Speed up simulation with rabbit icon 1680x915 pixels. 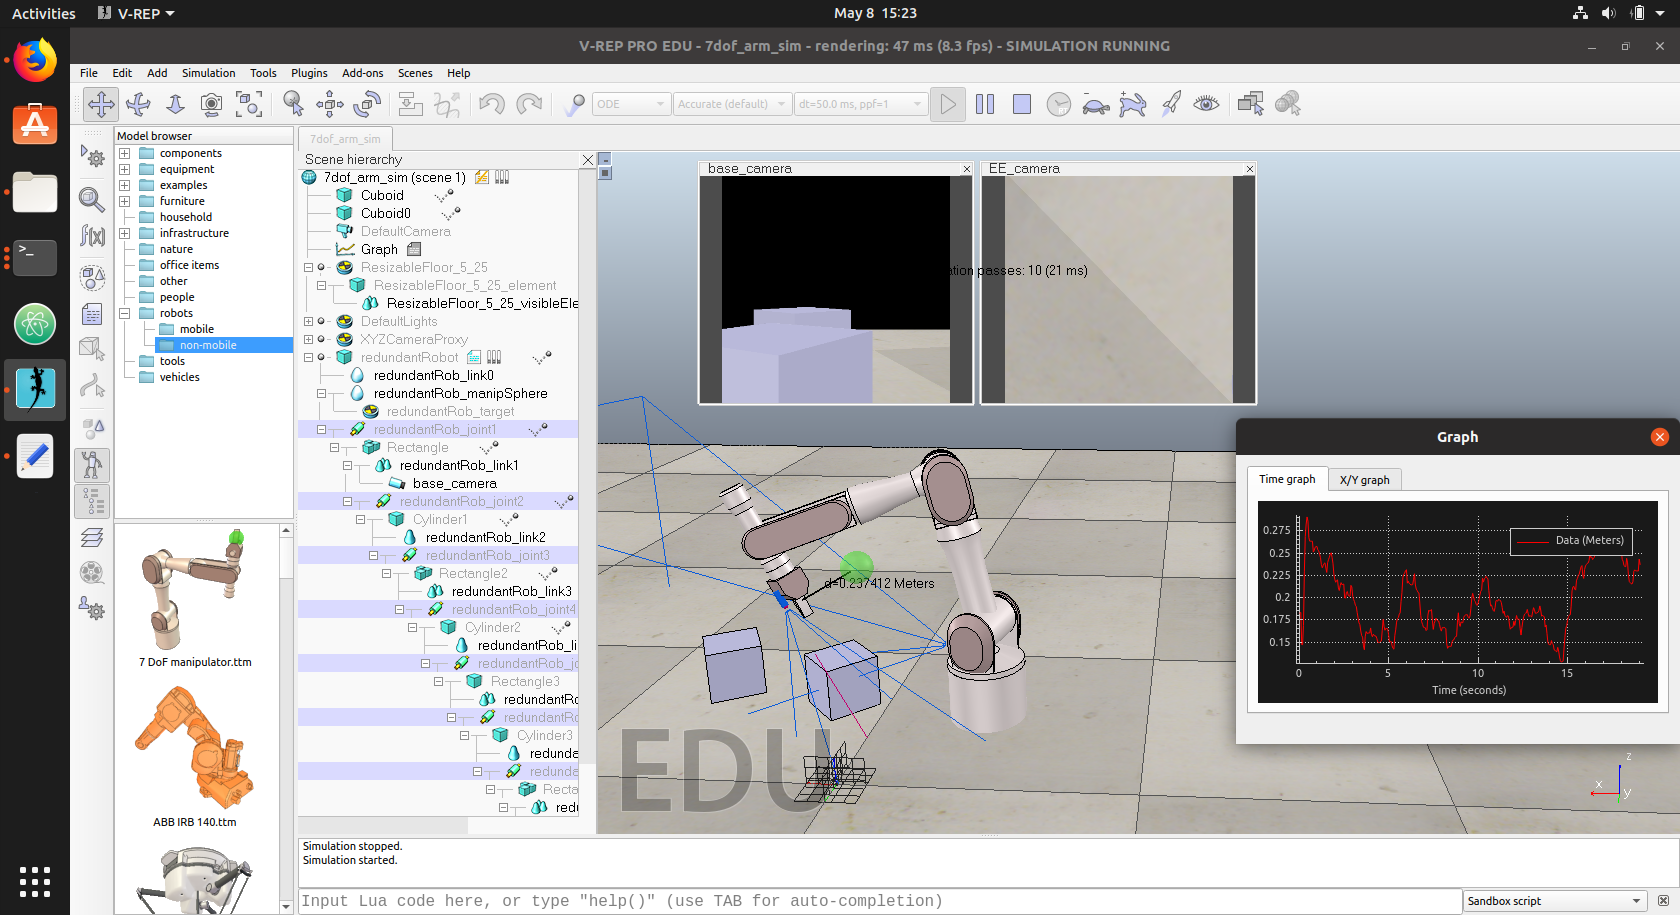pyautogui.click(x=1133, y=104)
